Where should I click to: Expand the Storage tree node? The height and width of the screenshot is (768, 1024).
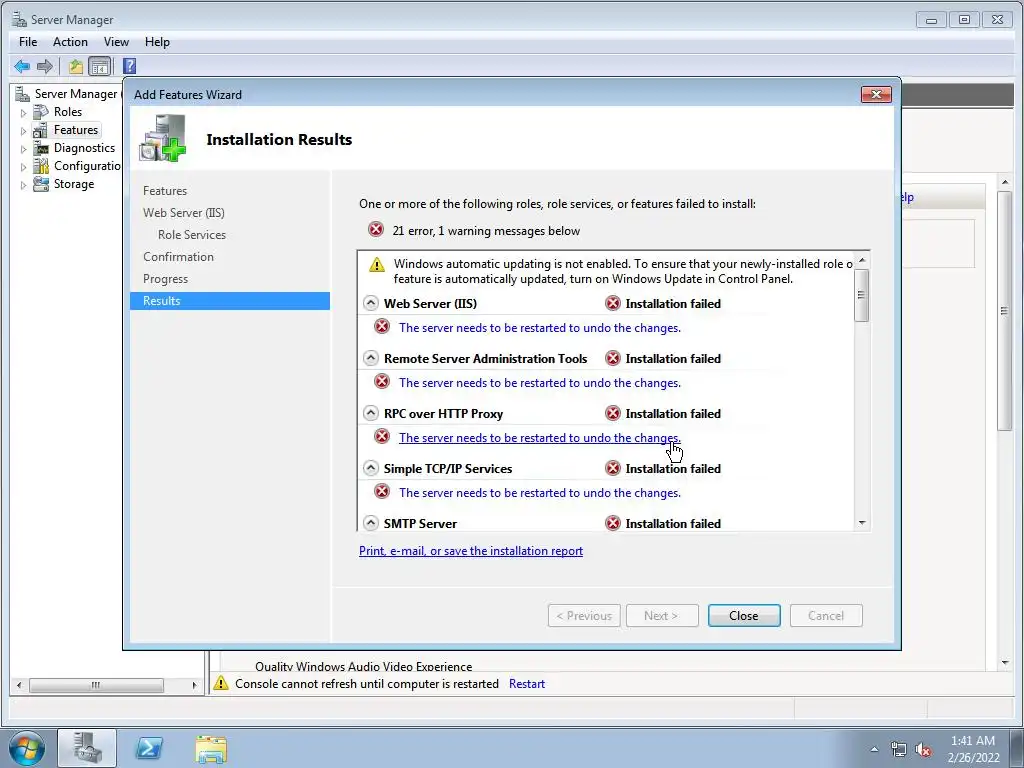(x=24, y=185)
